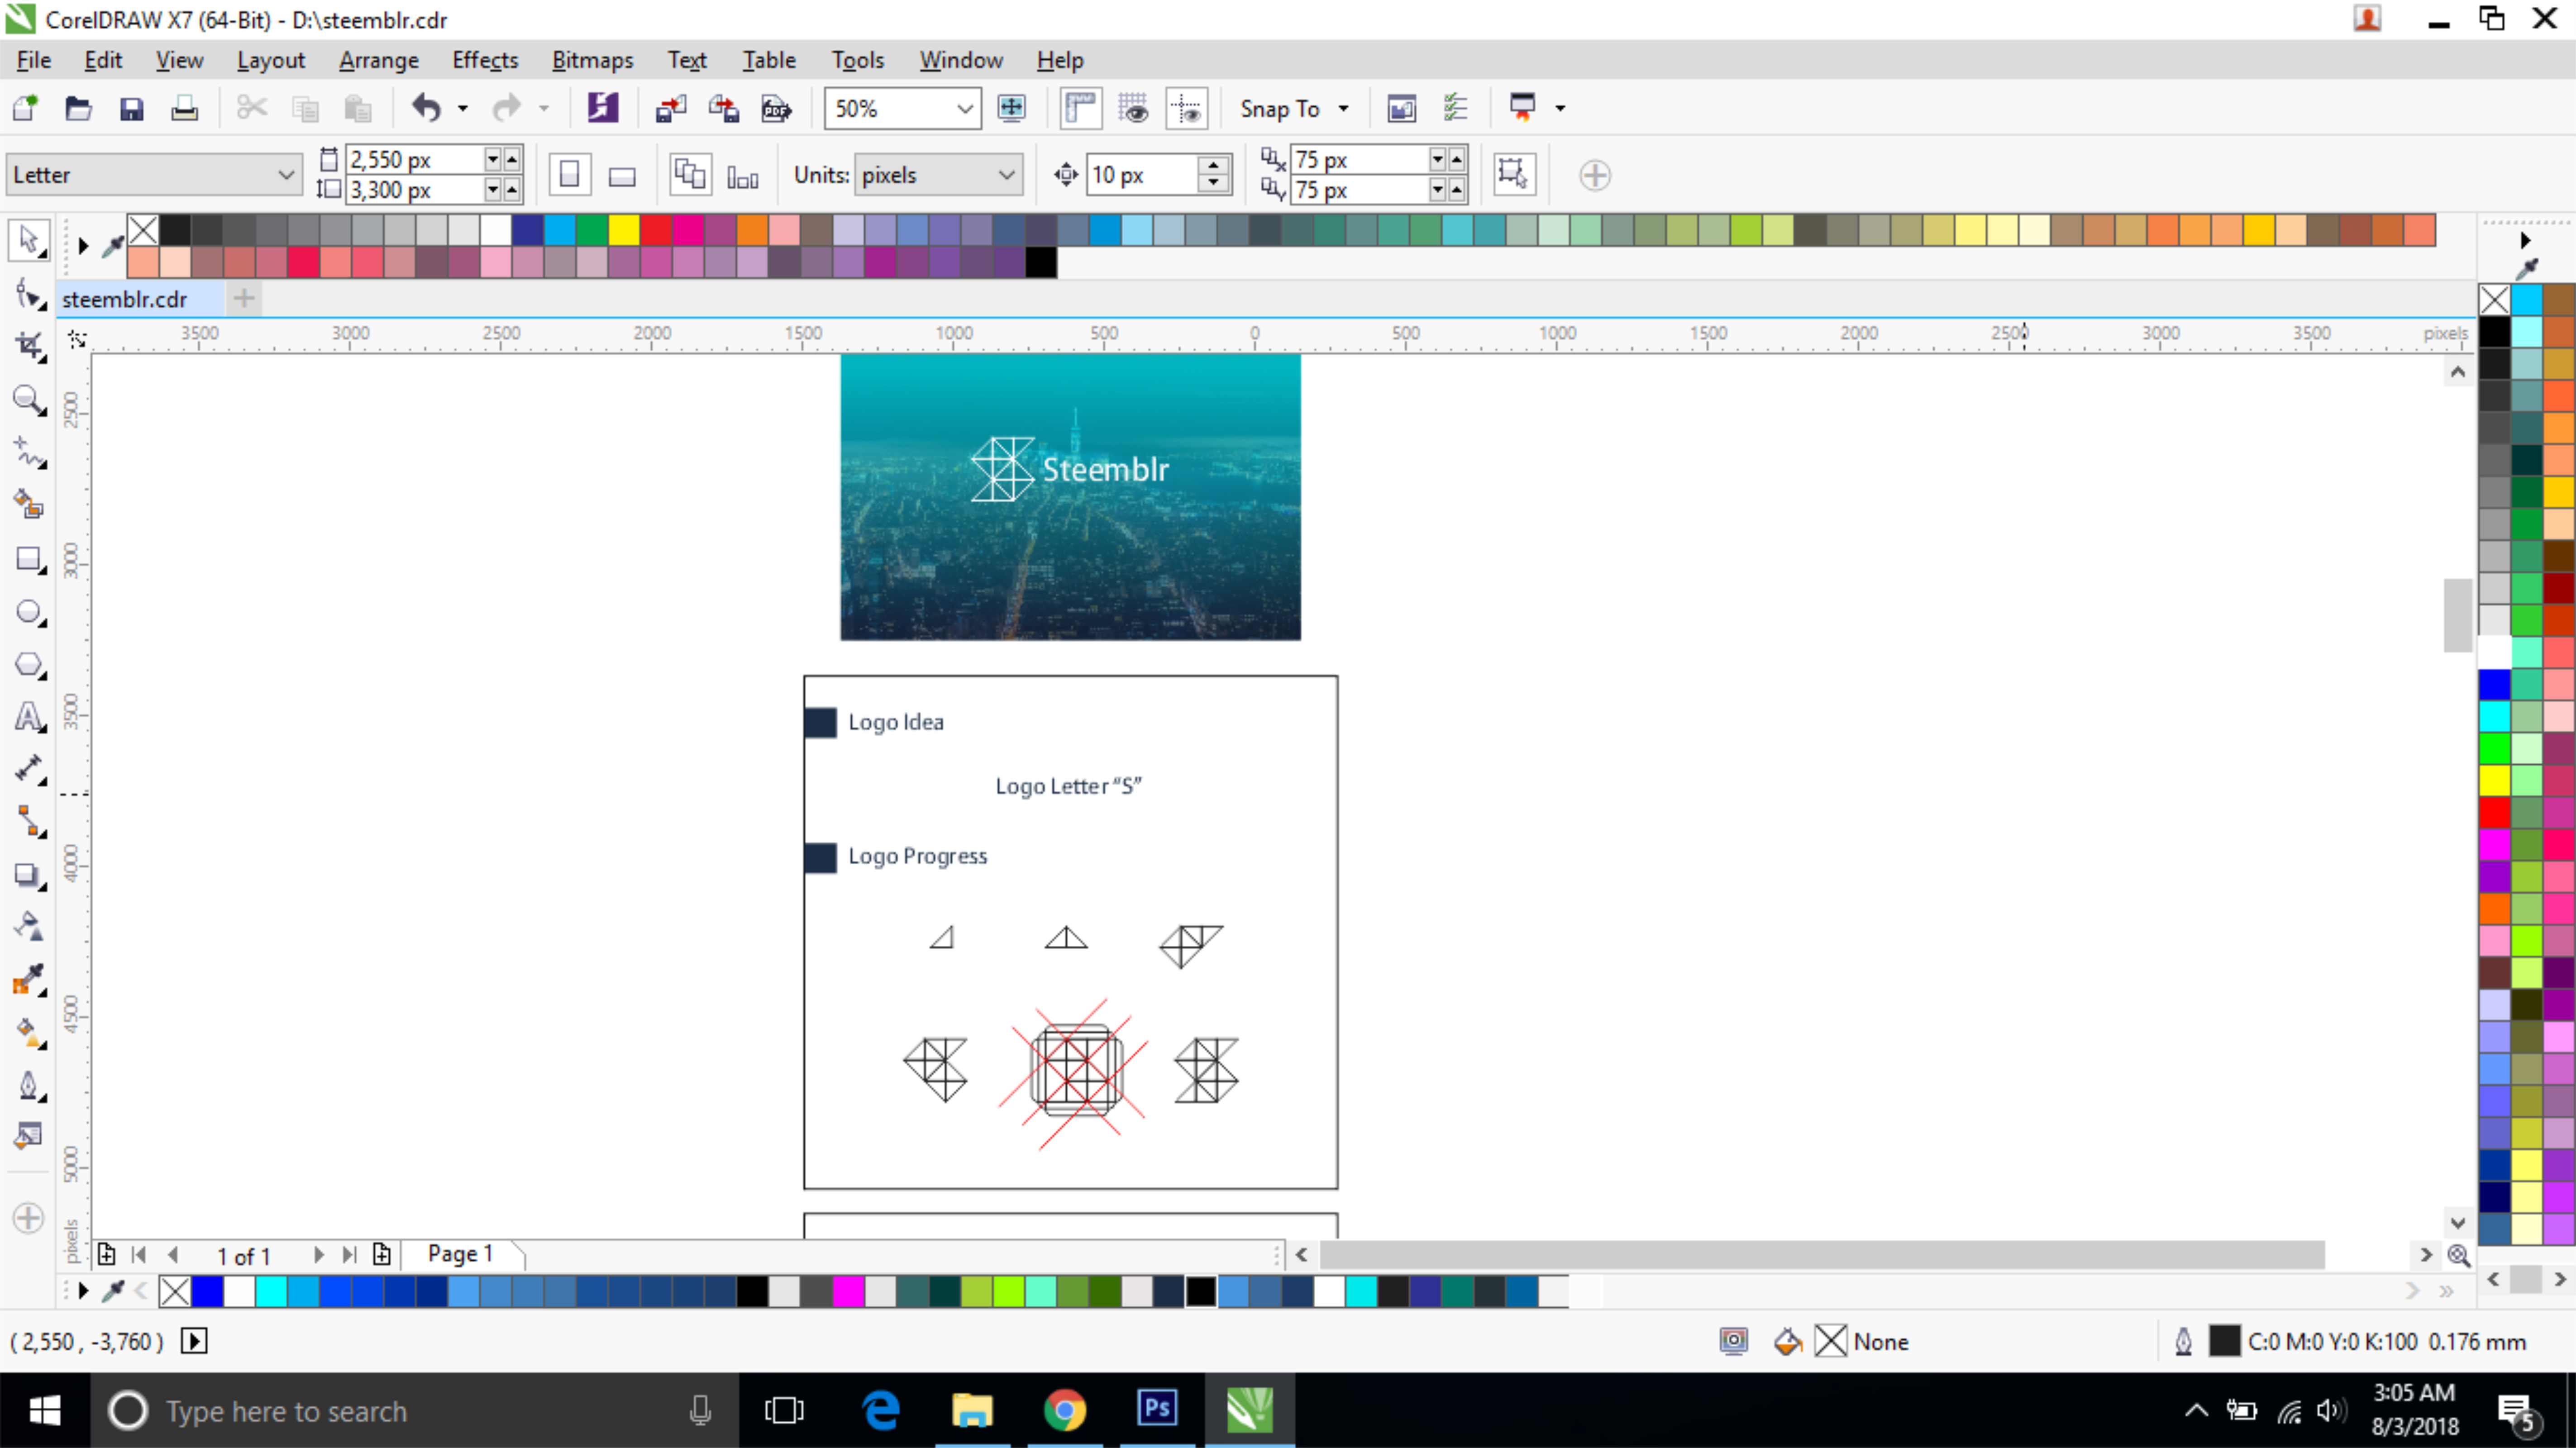Toggle Show Grid button
The image size is (2576, 1448).
[1133, 108]
